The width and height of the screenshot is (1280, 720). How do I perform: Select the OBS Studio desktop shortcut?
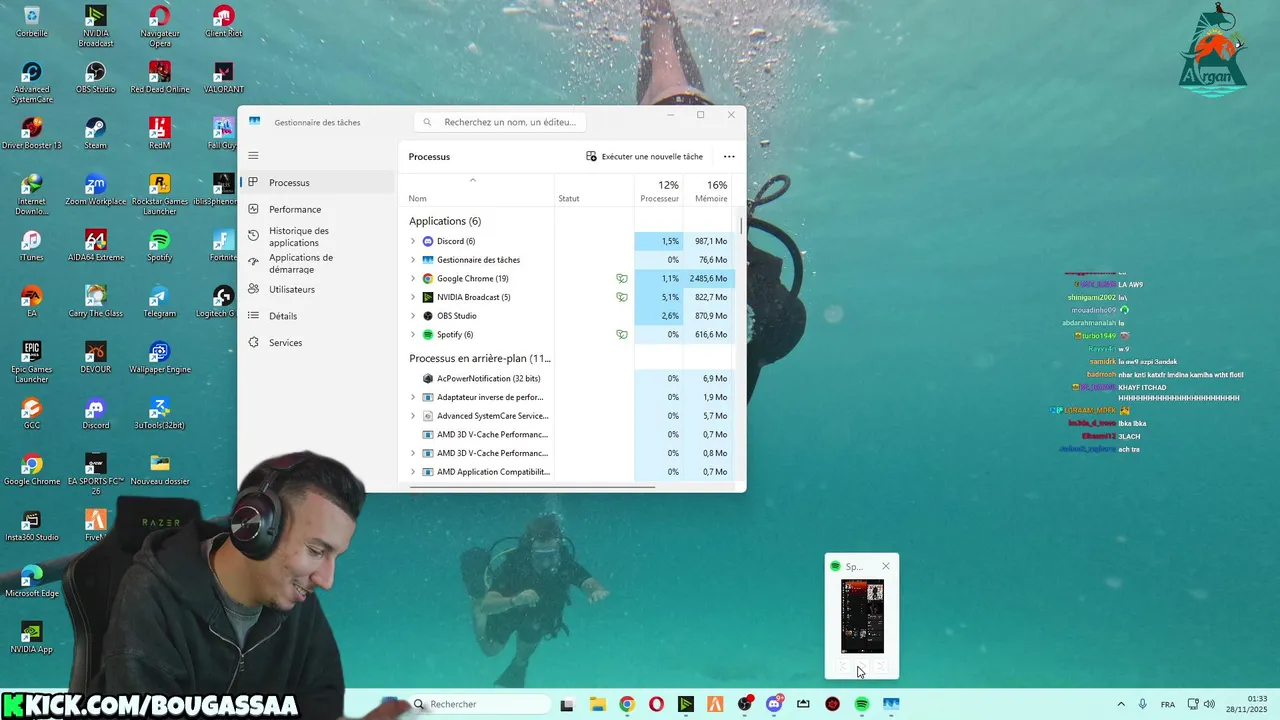[95, 77]
